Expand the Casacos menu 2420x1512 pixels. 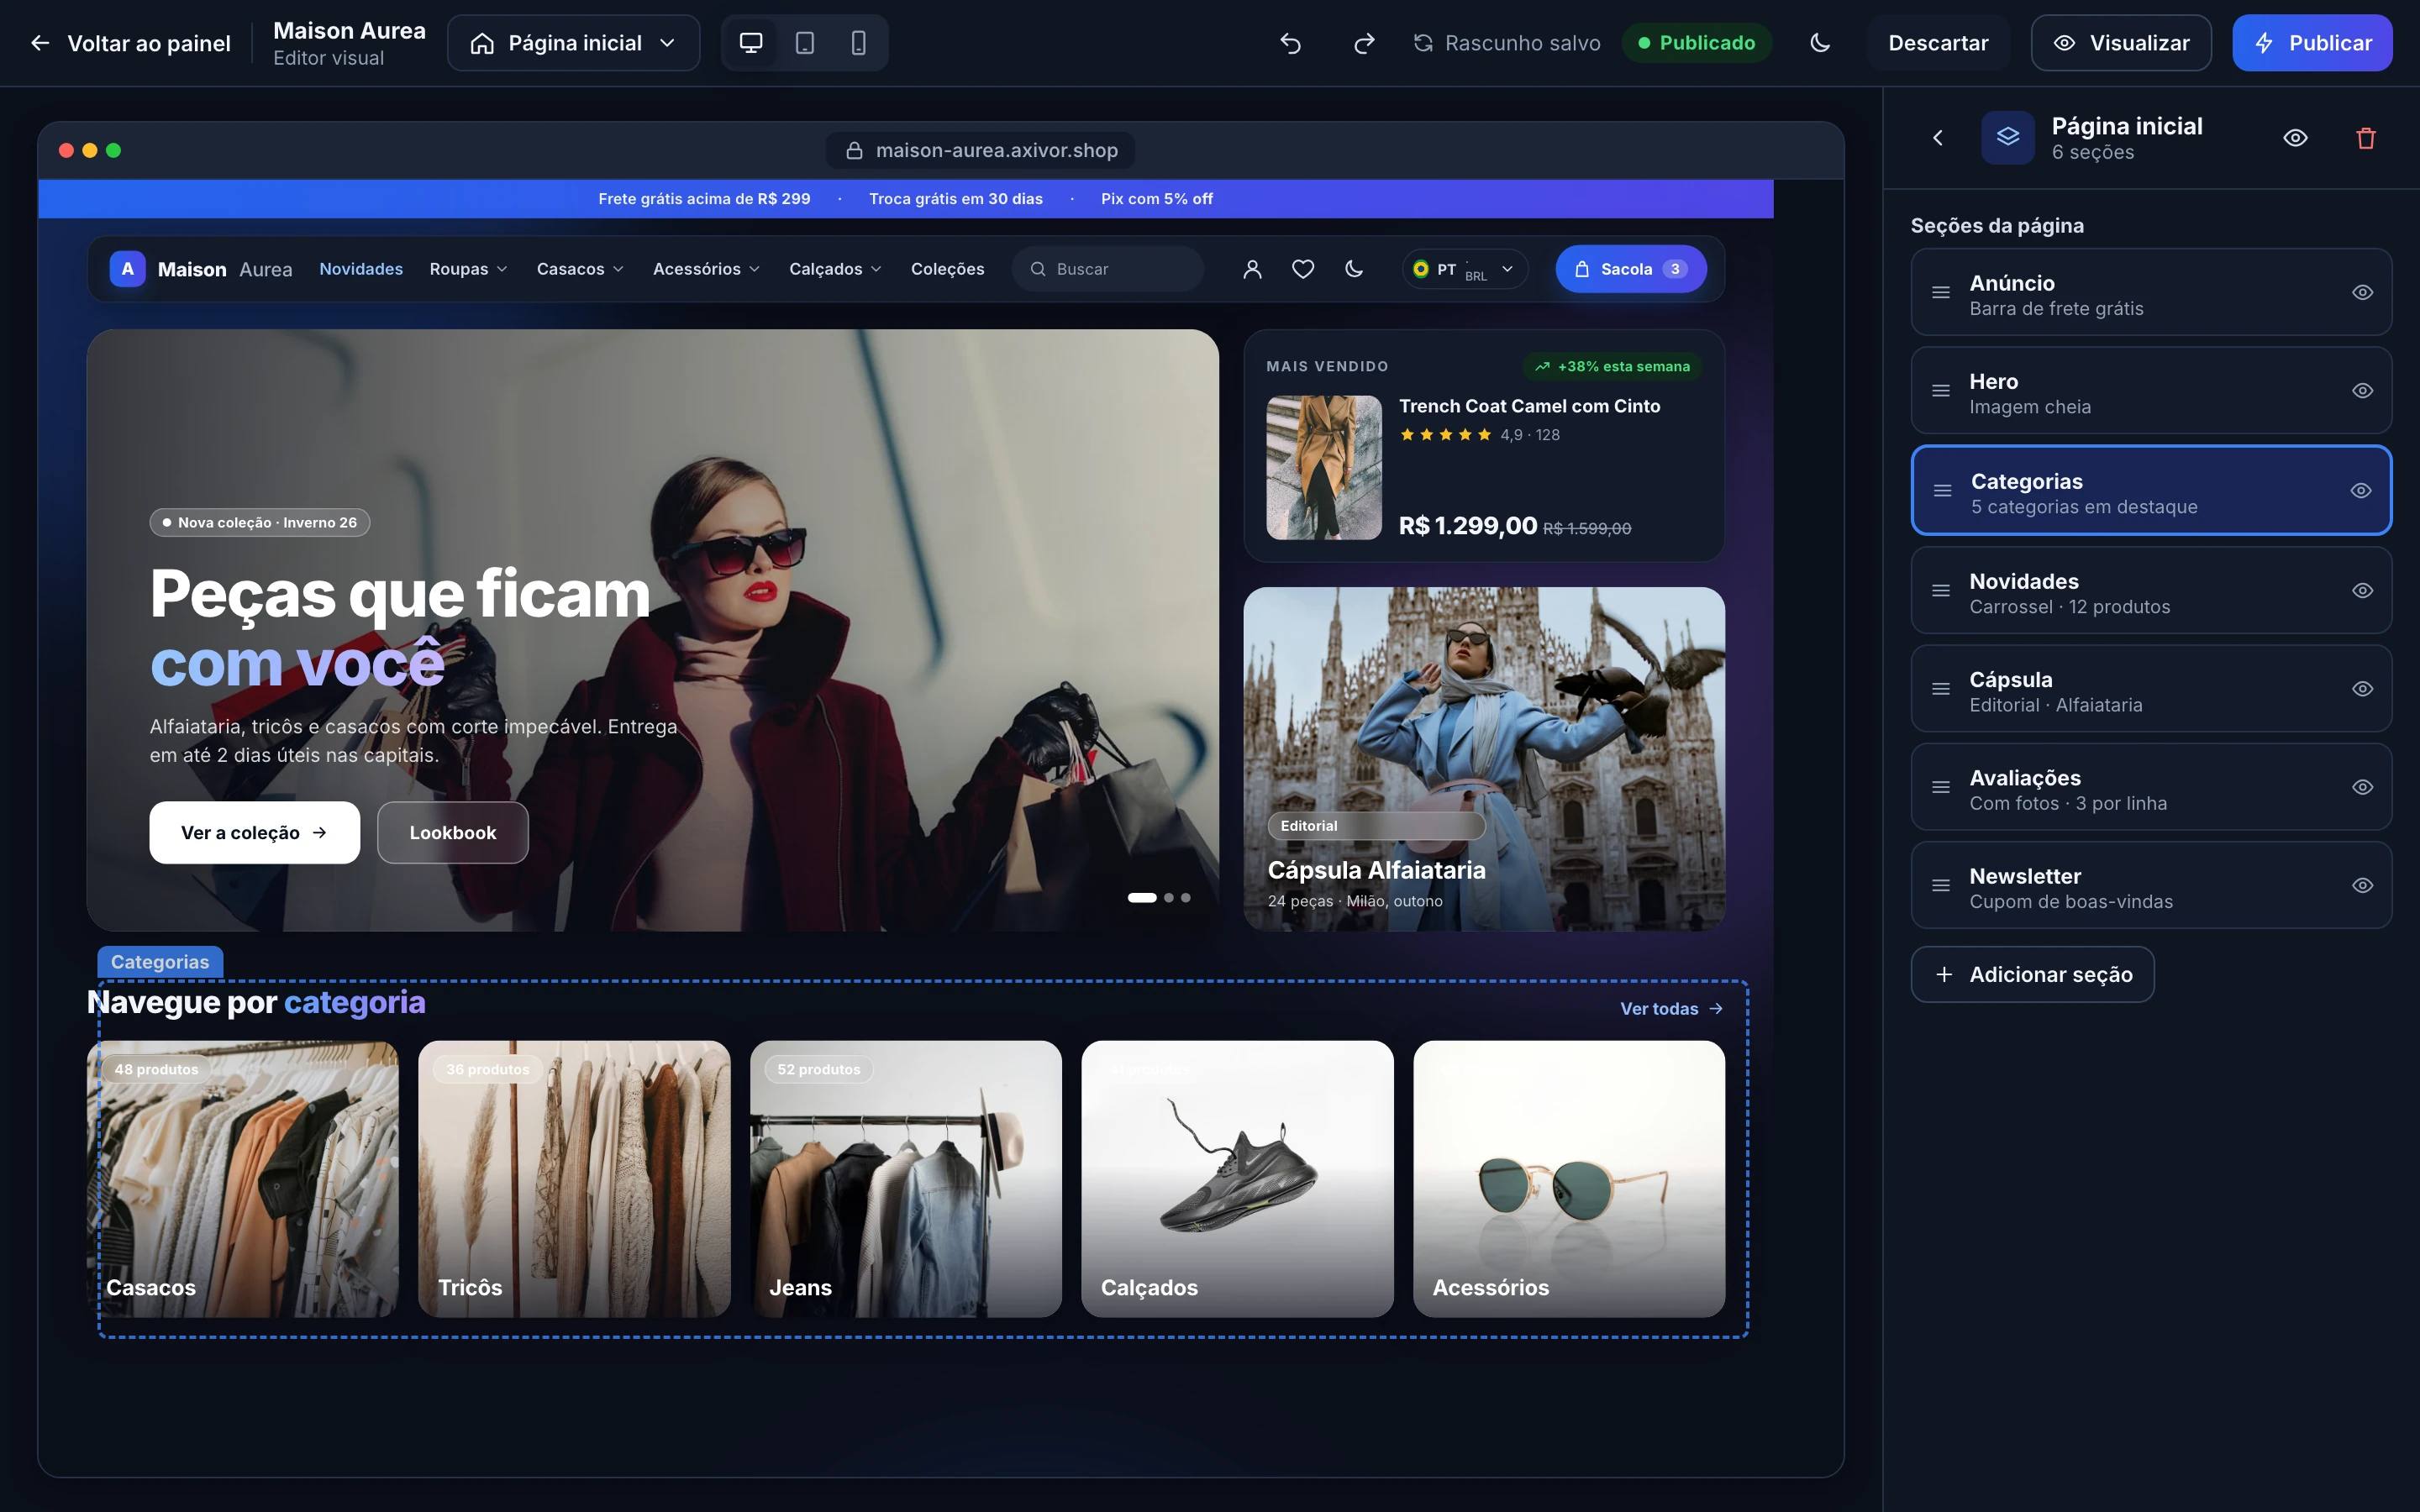point(580,269)
